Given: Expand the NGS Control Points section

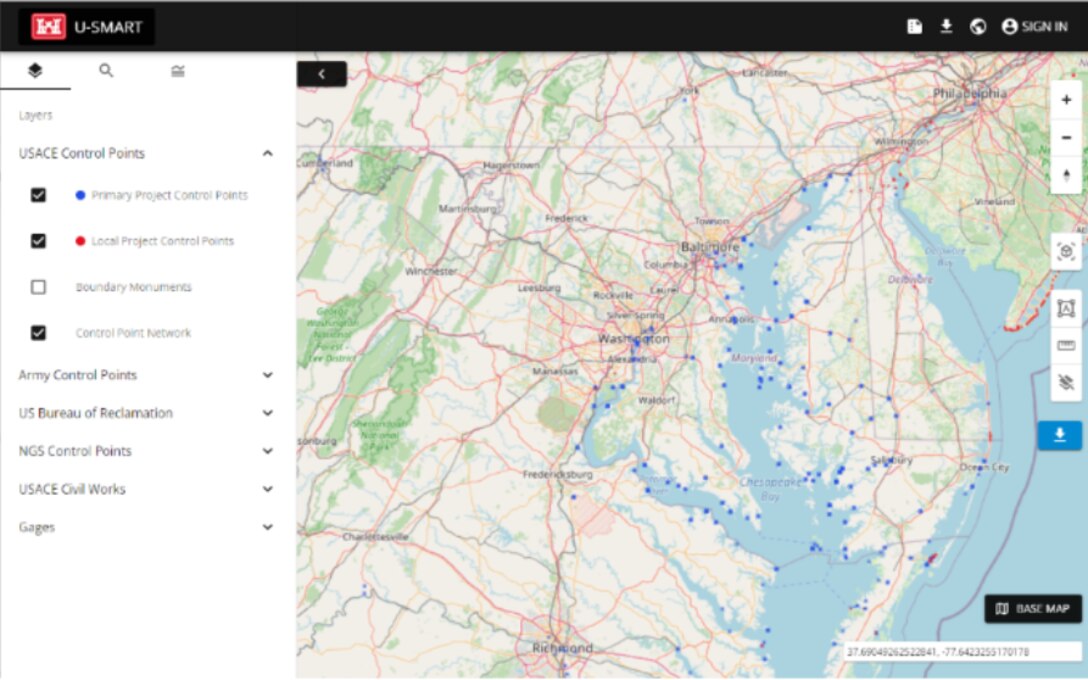Looking at the screenshot, I should tap(267, 451).
